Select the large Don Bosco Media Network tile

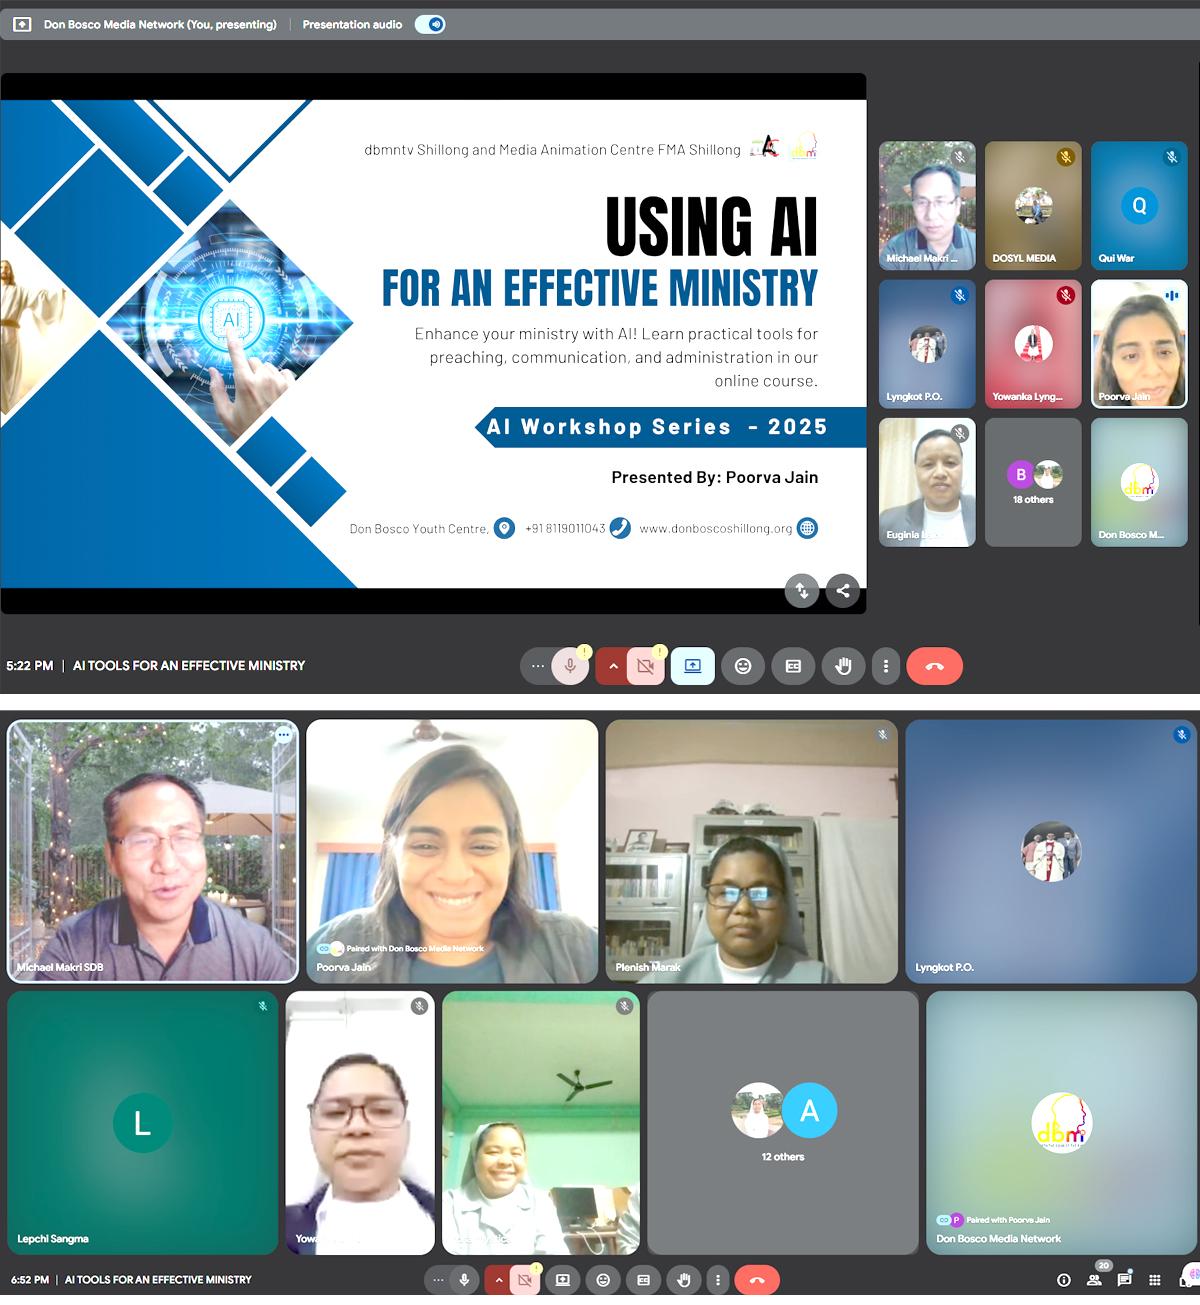click(1061, 1123)
